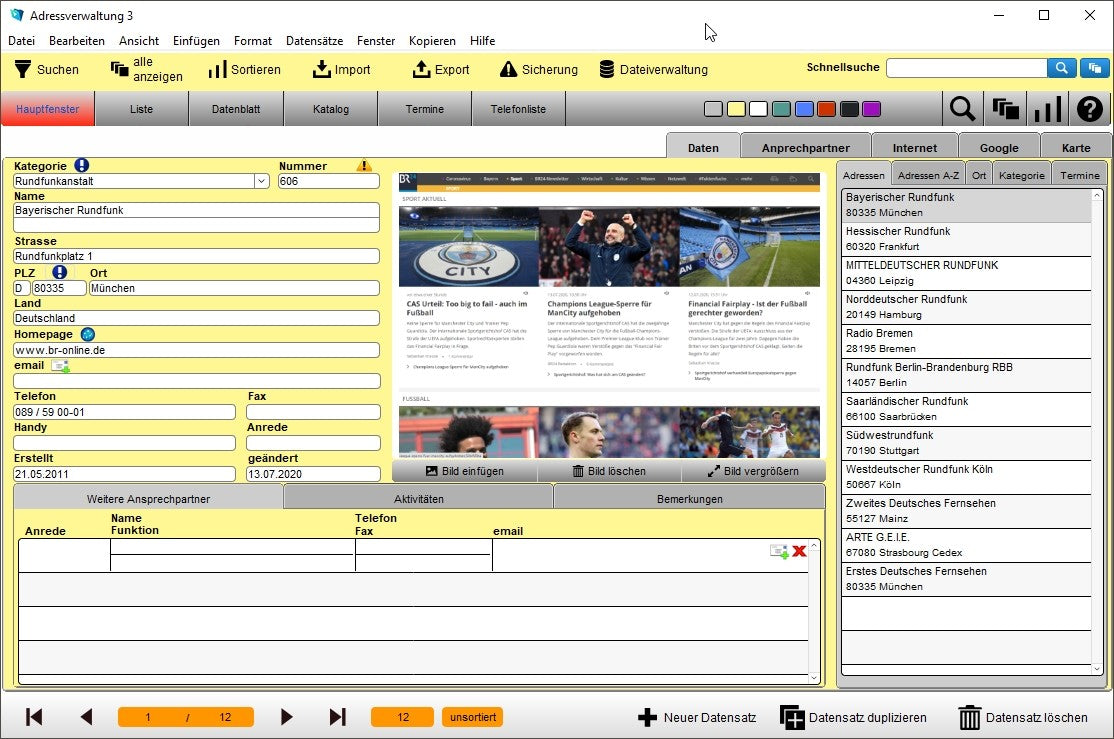1114x739 pixels.
Task: Jump to first record arrow
Action: 34,717
